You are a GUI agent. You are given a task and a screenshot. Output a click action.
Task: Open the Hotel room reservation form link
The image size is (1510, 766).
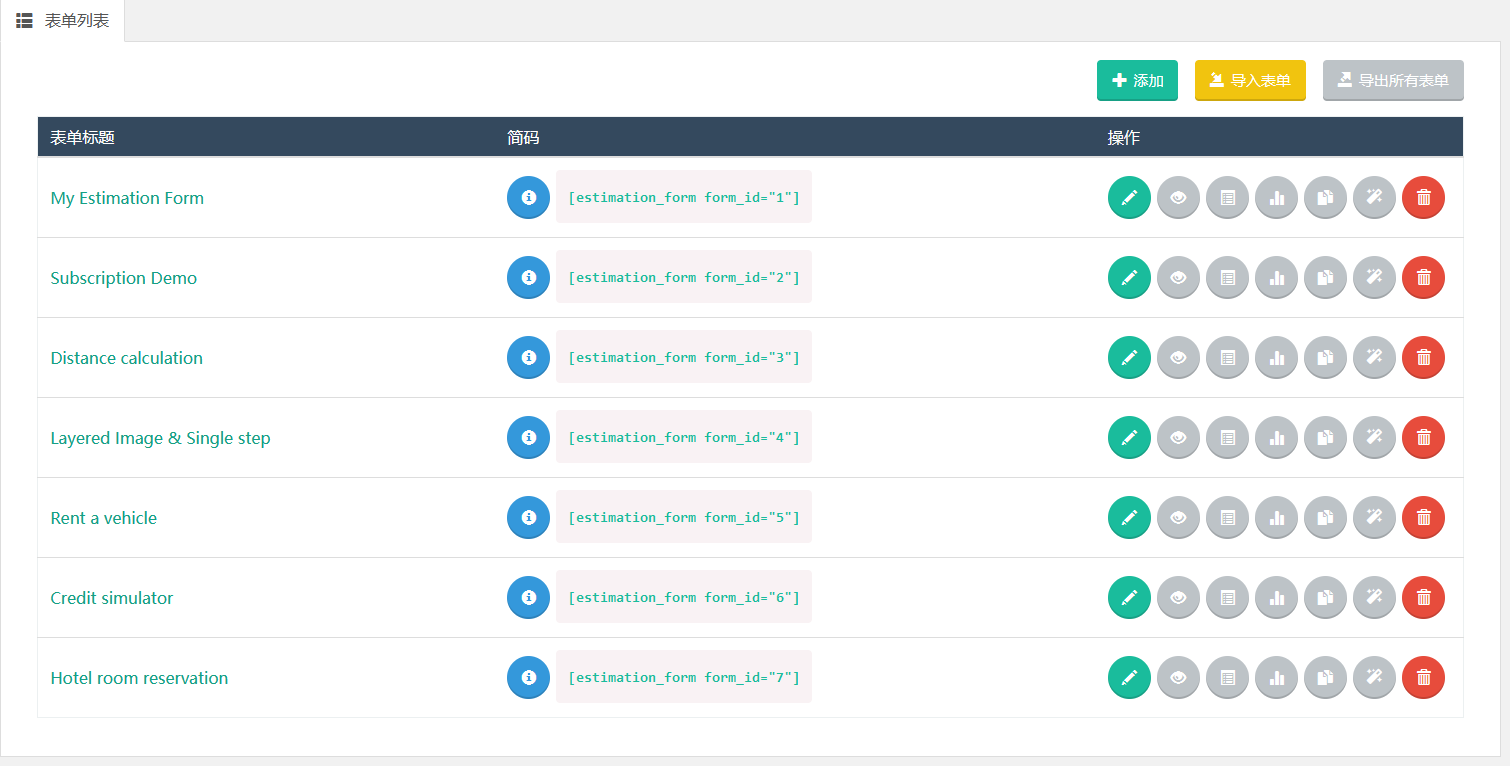(x=139, y=678)
